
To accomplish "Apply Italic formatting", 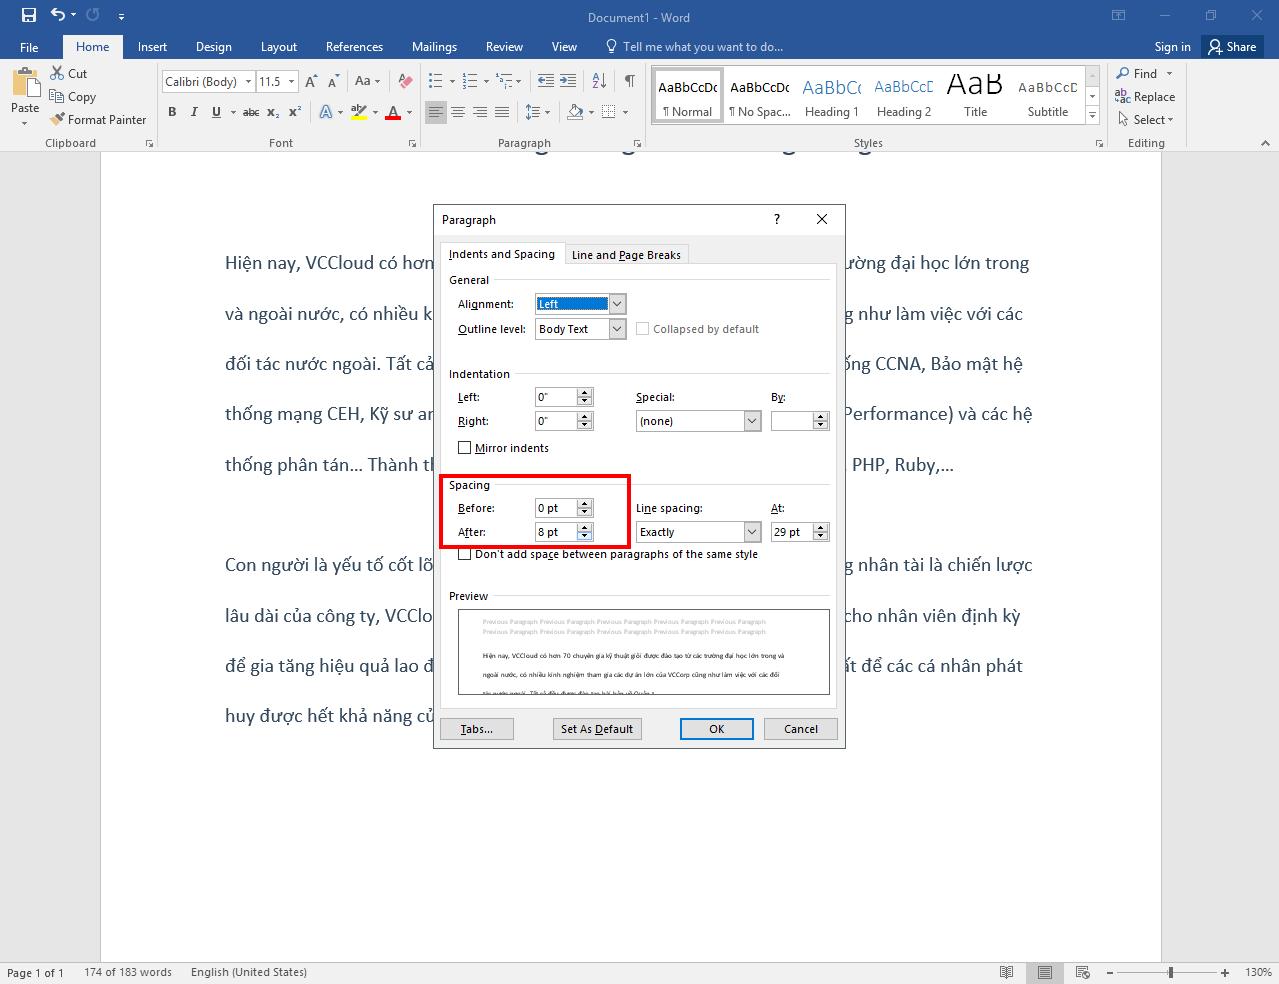I will 194,112.
